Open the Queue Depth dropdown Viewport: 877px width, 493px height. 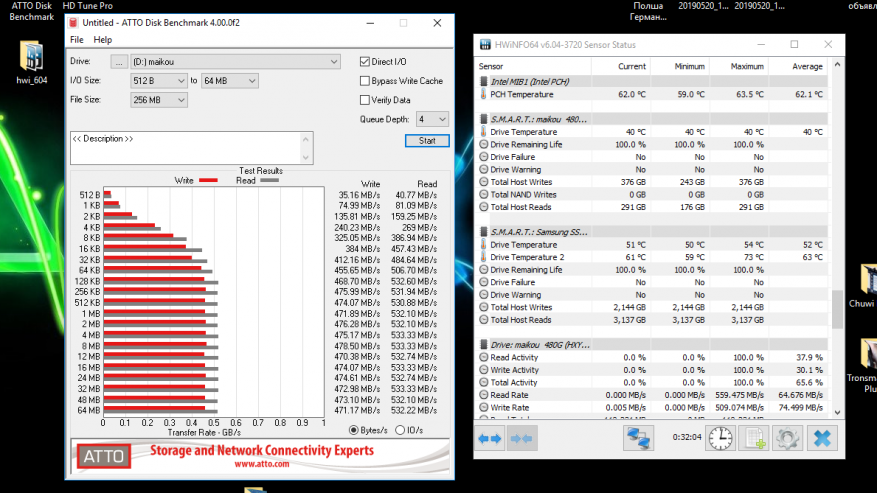click(x=432, y=119)
